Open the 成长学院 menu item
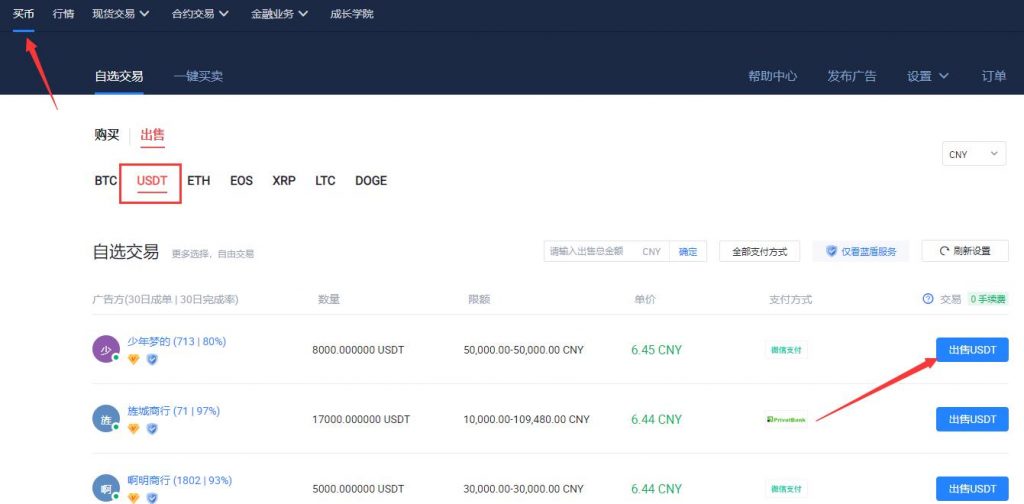The image size is (1024, 504). [352, 14]
